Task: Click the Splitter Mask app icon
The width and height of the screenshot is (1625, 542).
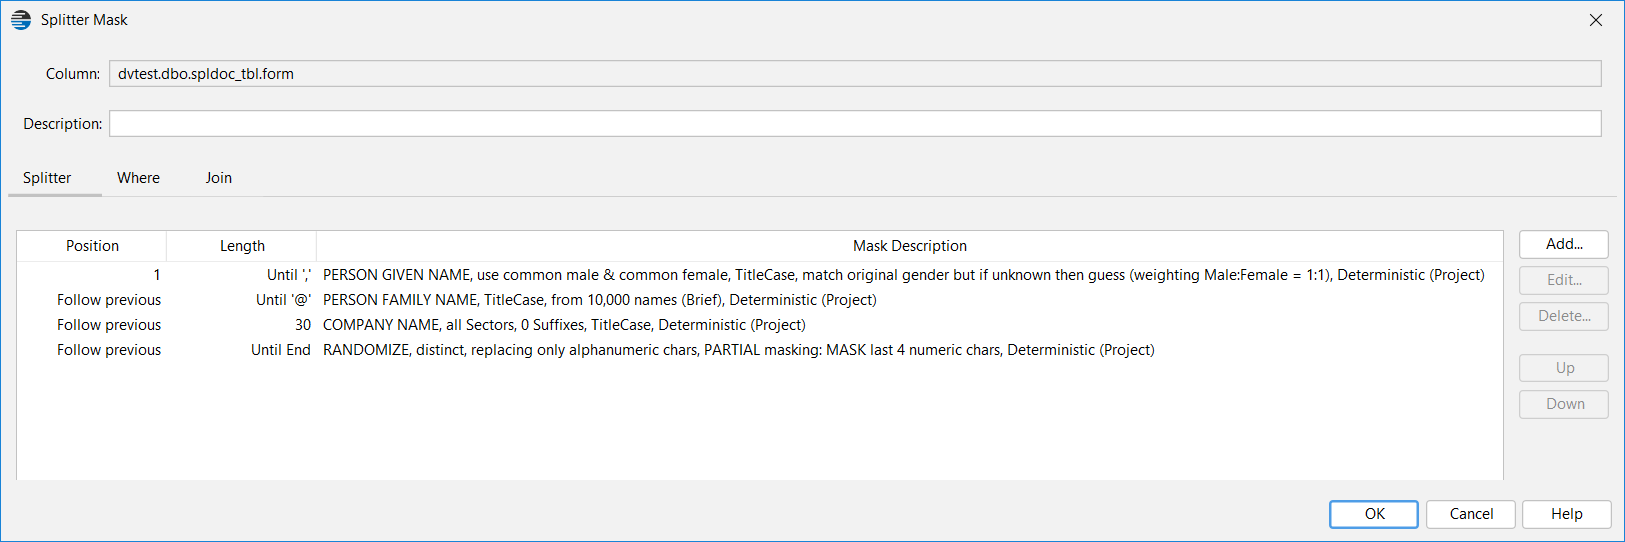Action: (21, 20)
